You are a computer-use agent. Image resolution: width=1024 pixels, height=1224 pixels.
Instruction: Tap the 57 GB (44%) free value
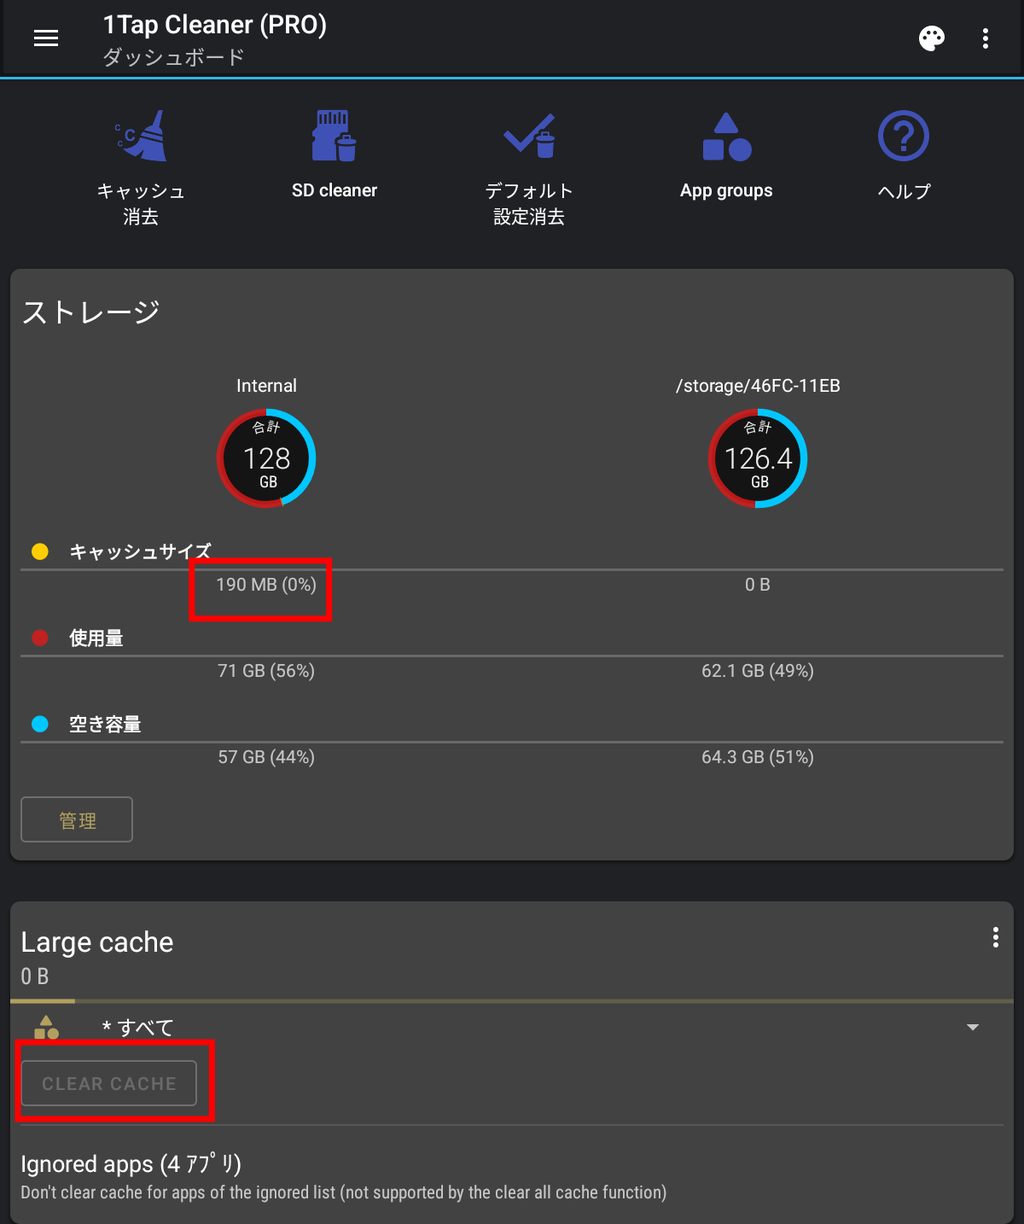click(266, 757)
